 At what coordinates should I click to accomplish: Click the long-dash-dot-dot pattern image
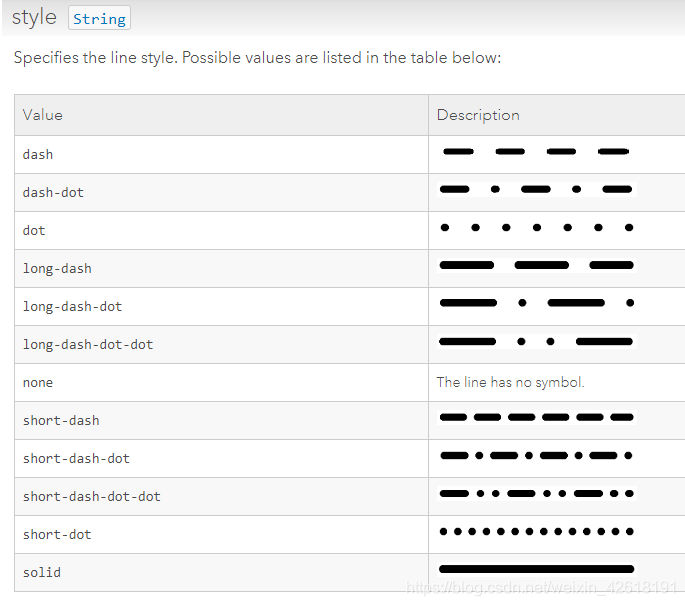[536, 341]
